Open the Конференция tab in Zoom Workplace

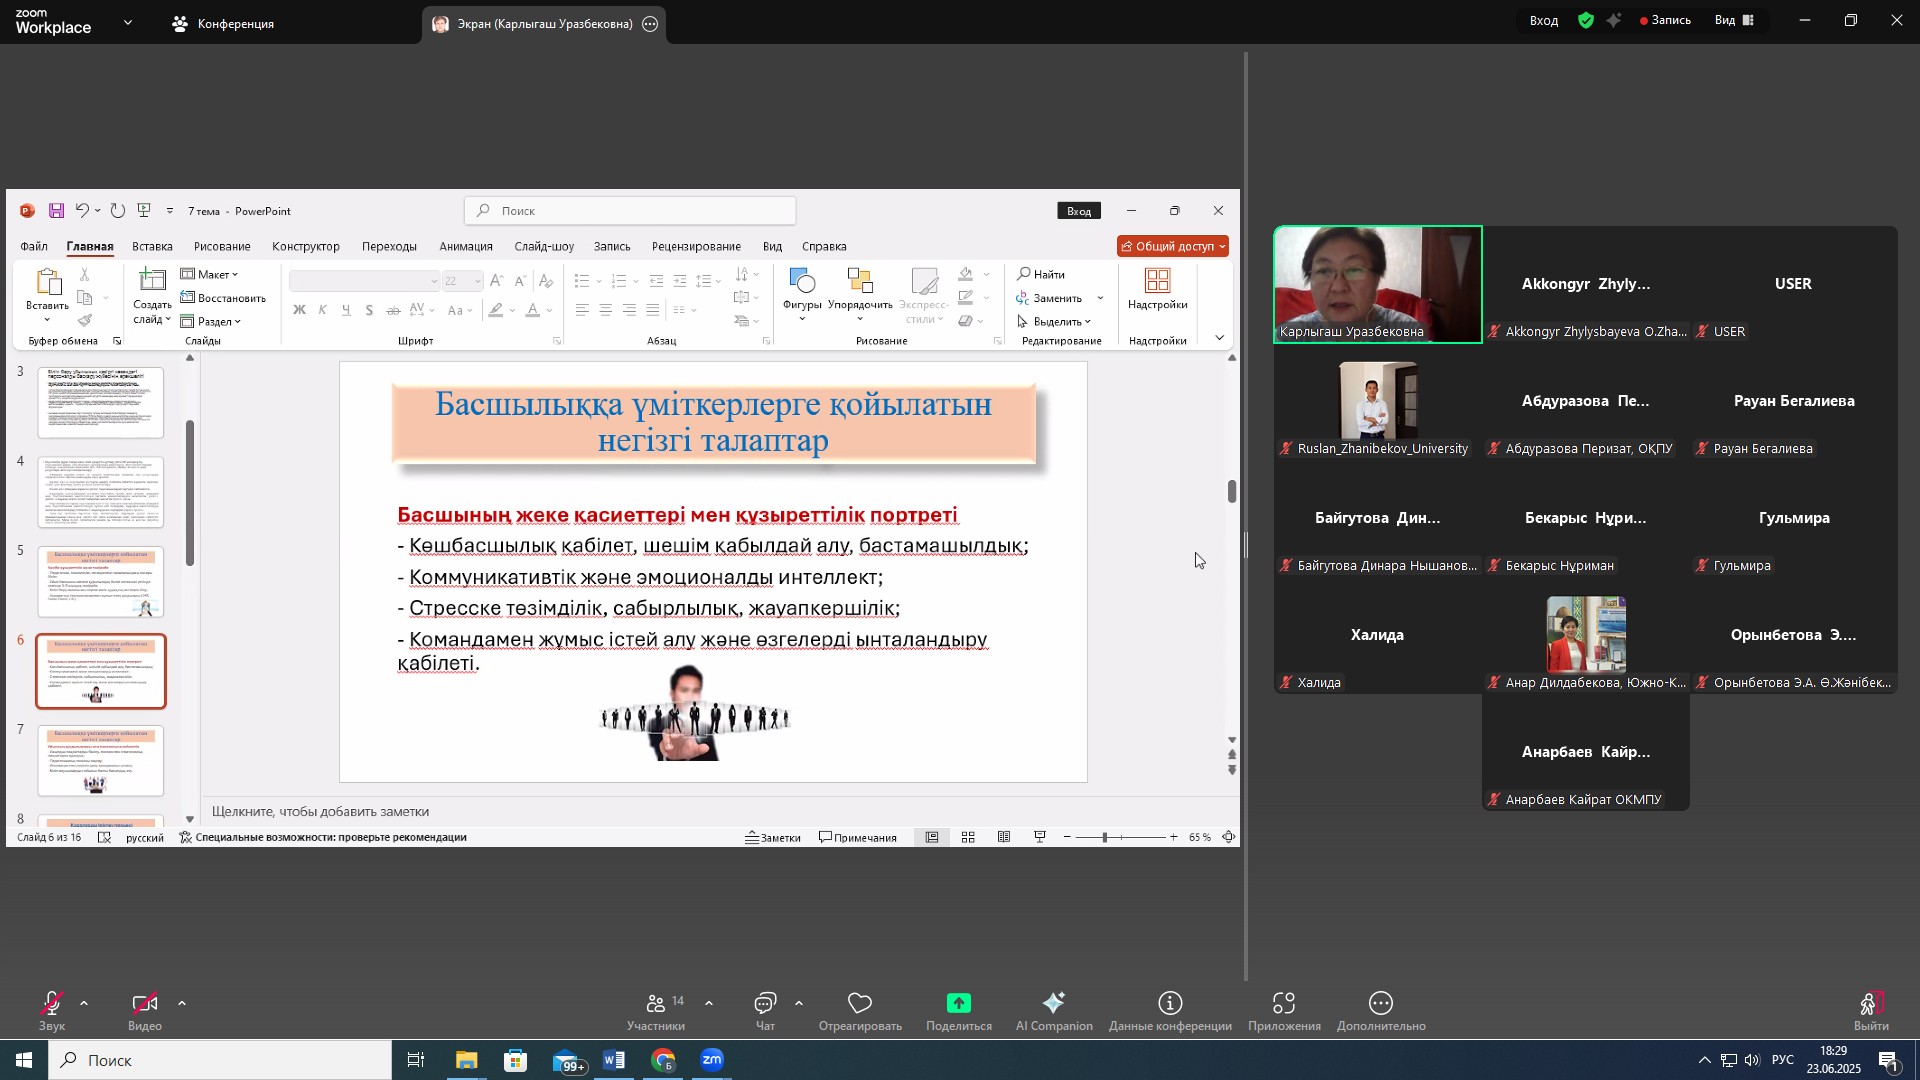(x=224, y=23)
